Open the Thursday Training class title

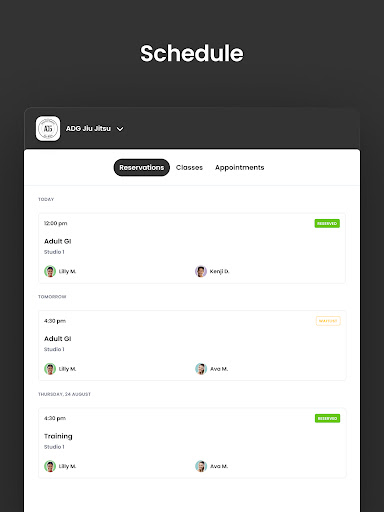58,436
